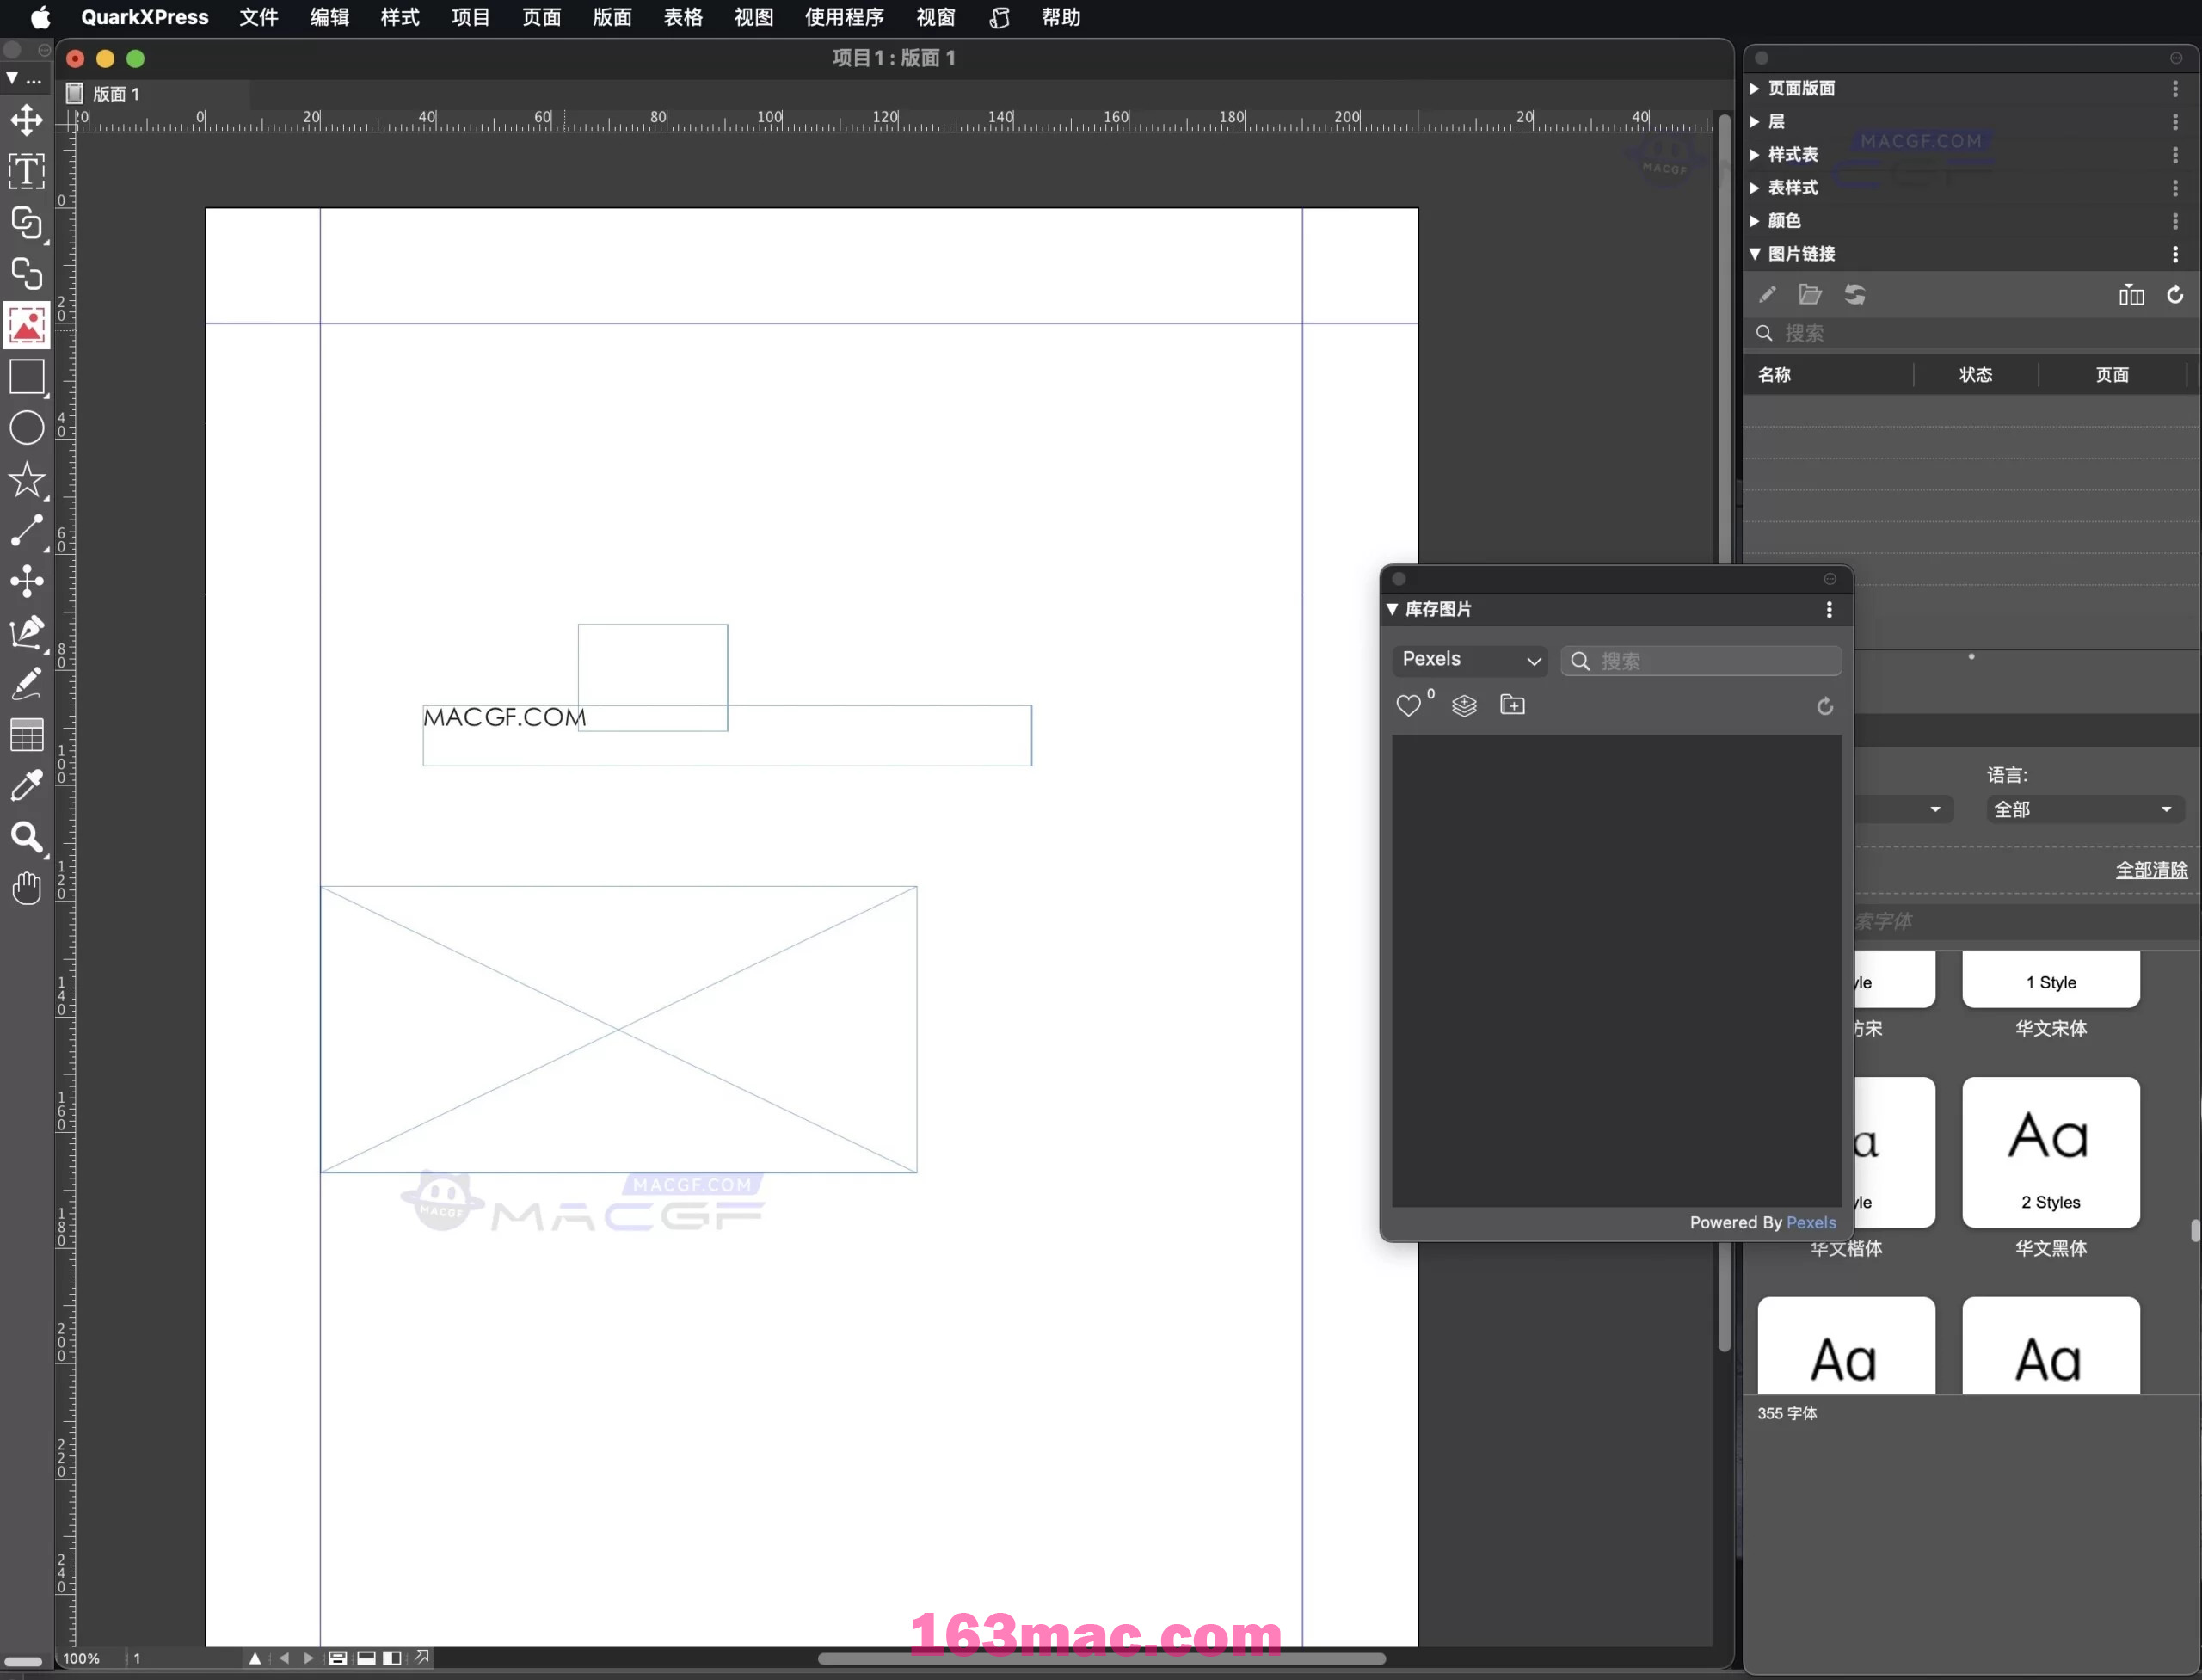Screen dimensions: 2202x1680
Task: Collapse the 图片链接 panel
Action: (1755, 254)
